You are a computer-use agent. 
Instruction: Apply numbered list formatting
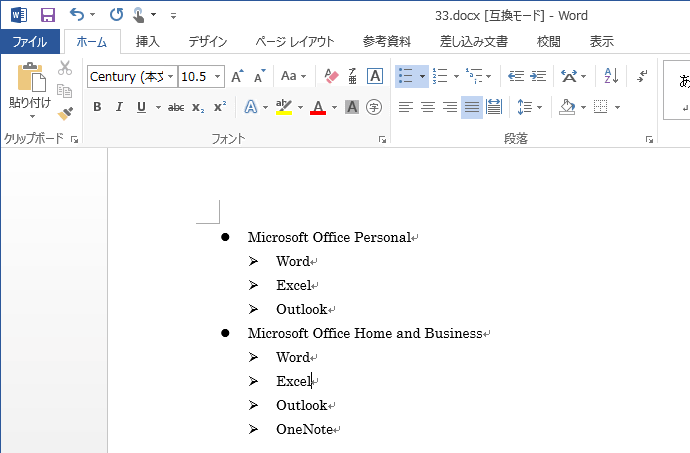pos(440,77)
